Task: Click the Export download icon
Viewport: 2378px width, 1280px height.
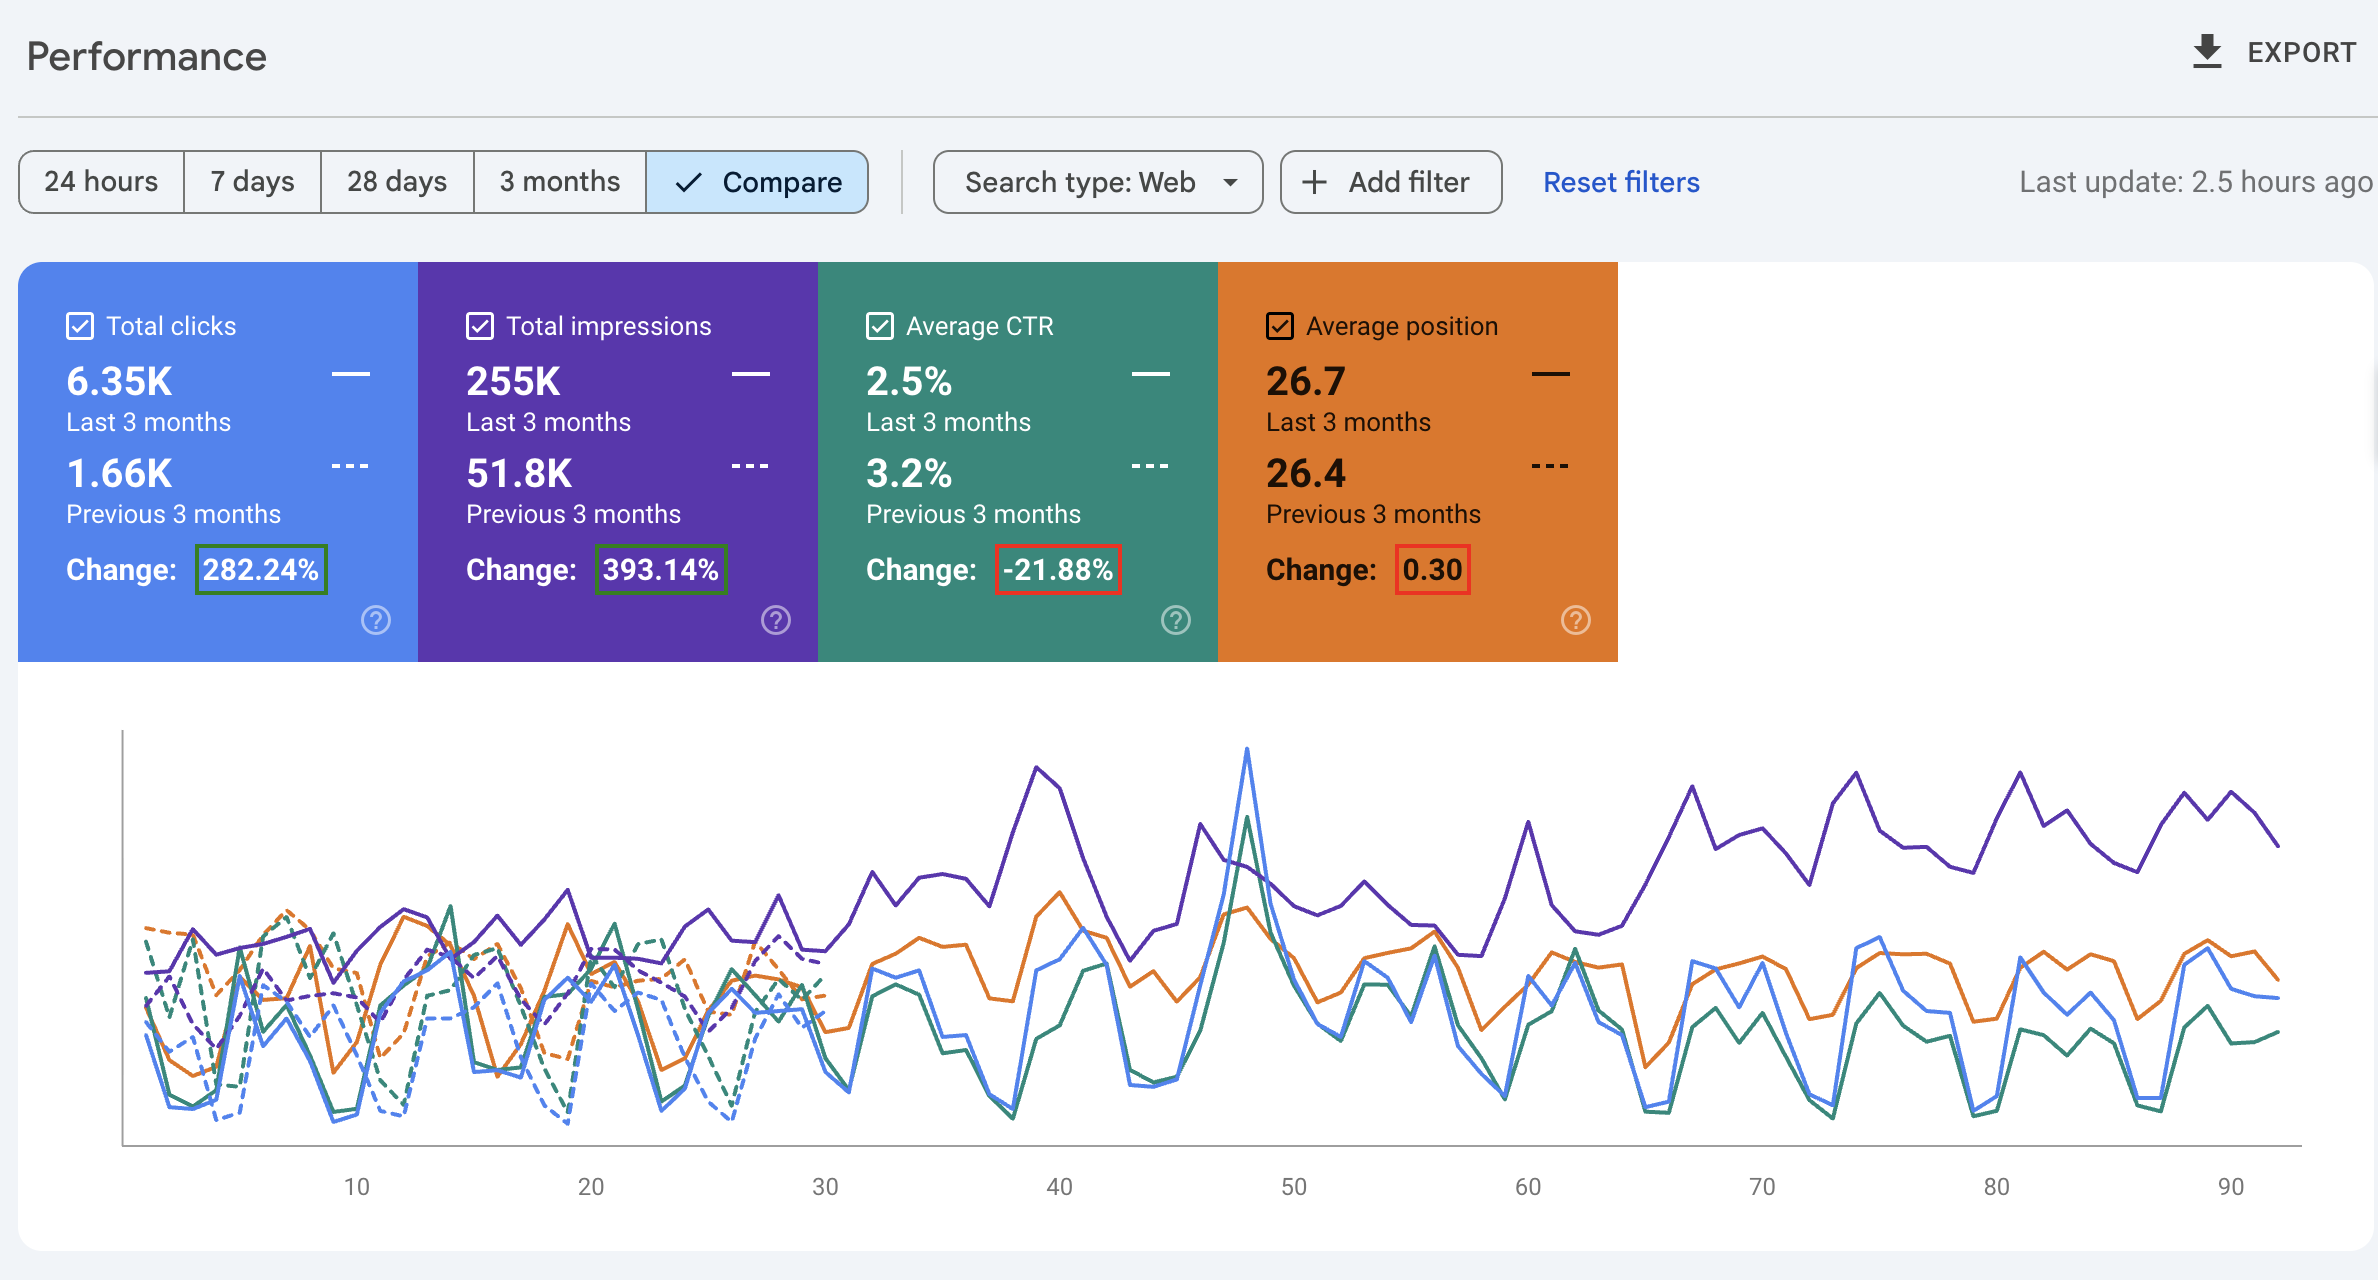Action: [2206, 52]
